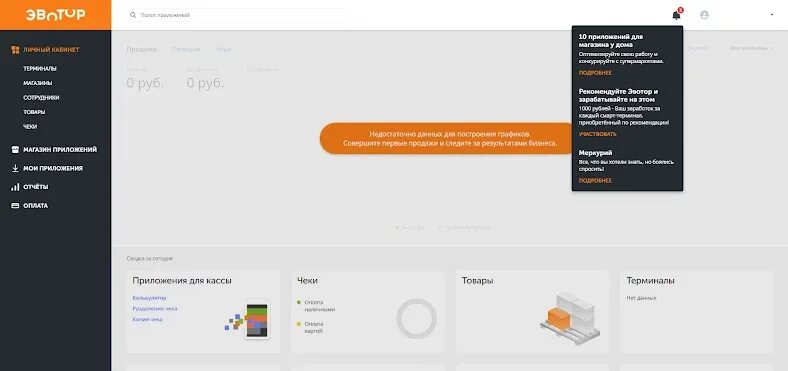Click the yellow Оплата картой legend item
The height and width of the screenshot is (371, 788).
(311, 327)
